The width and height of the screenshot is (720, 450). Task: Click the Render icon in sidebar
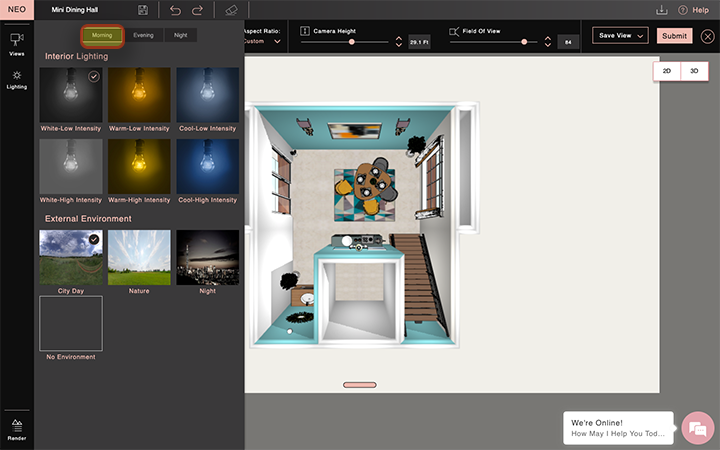point(17,425)
